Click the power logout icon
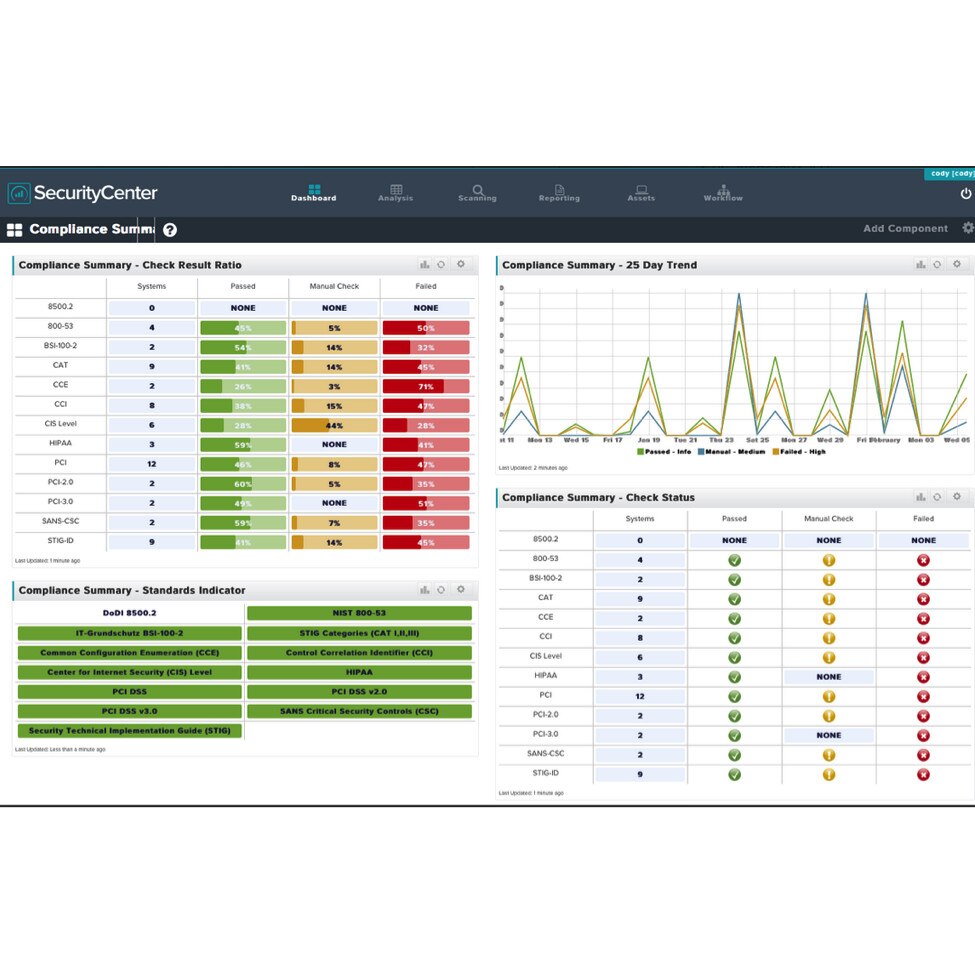 [x=966, y=193]
